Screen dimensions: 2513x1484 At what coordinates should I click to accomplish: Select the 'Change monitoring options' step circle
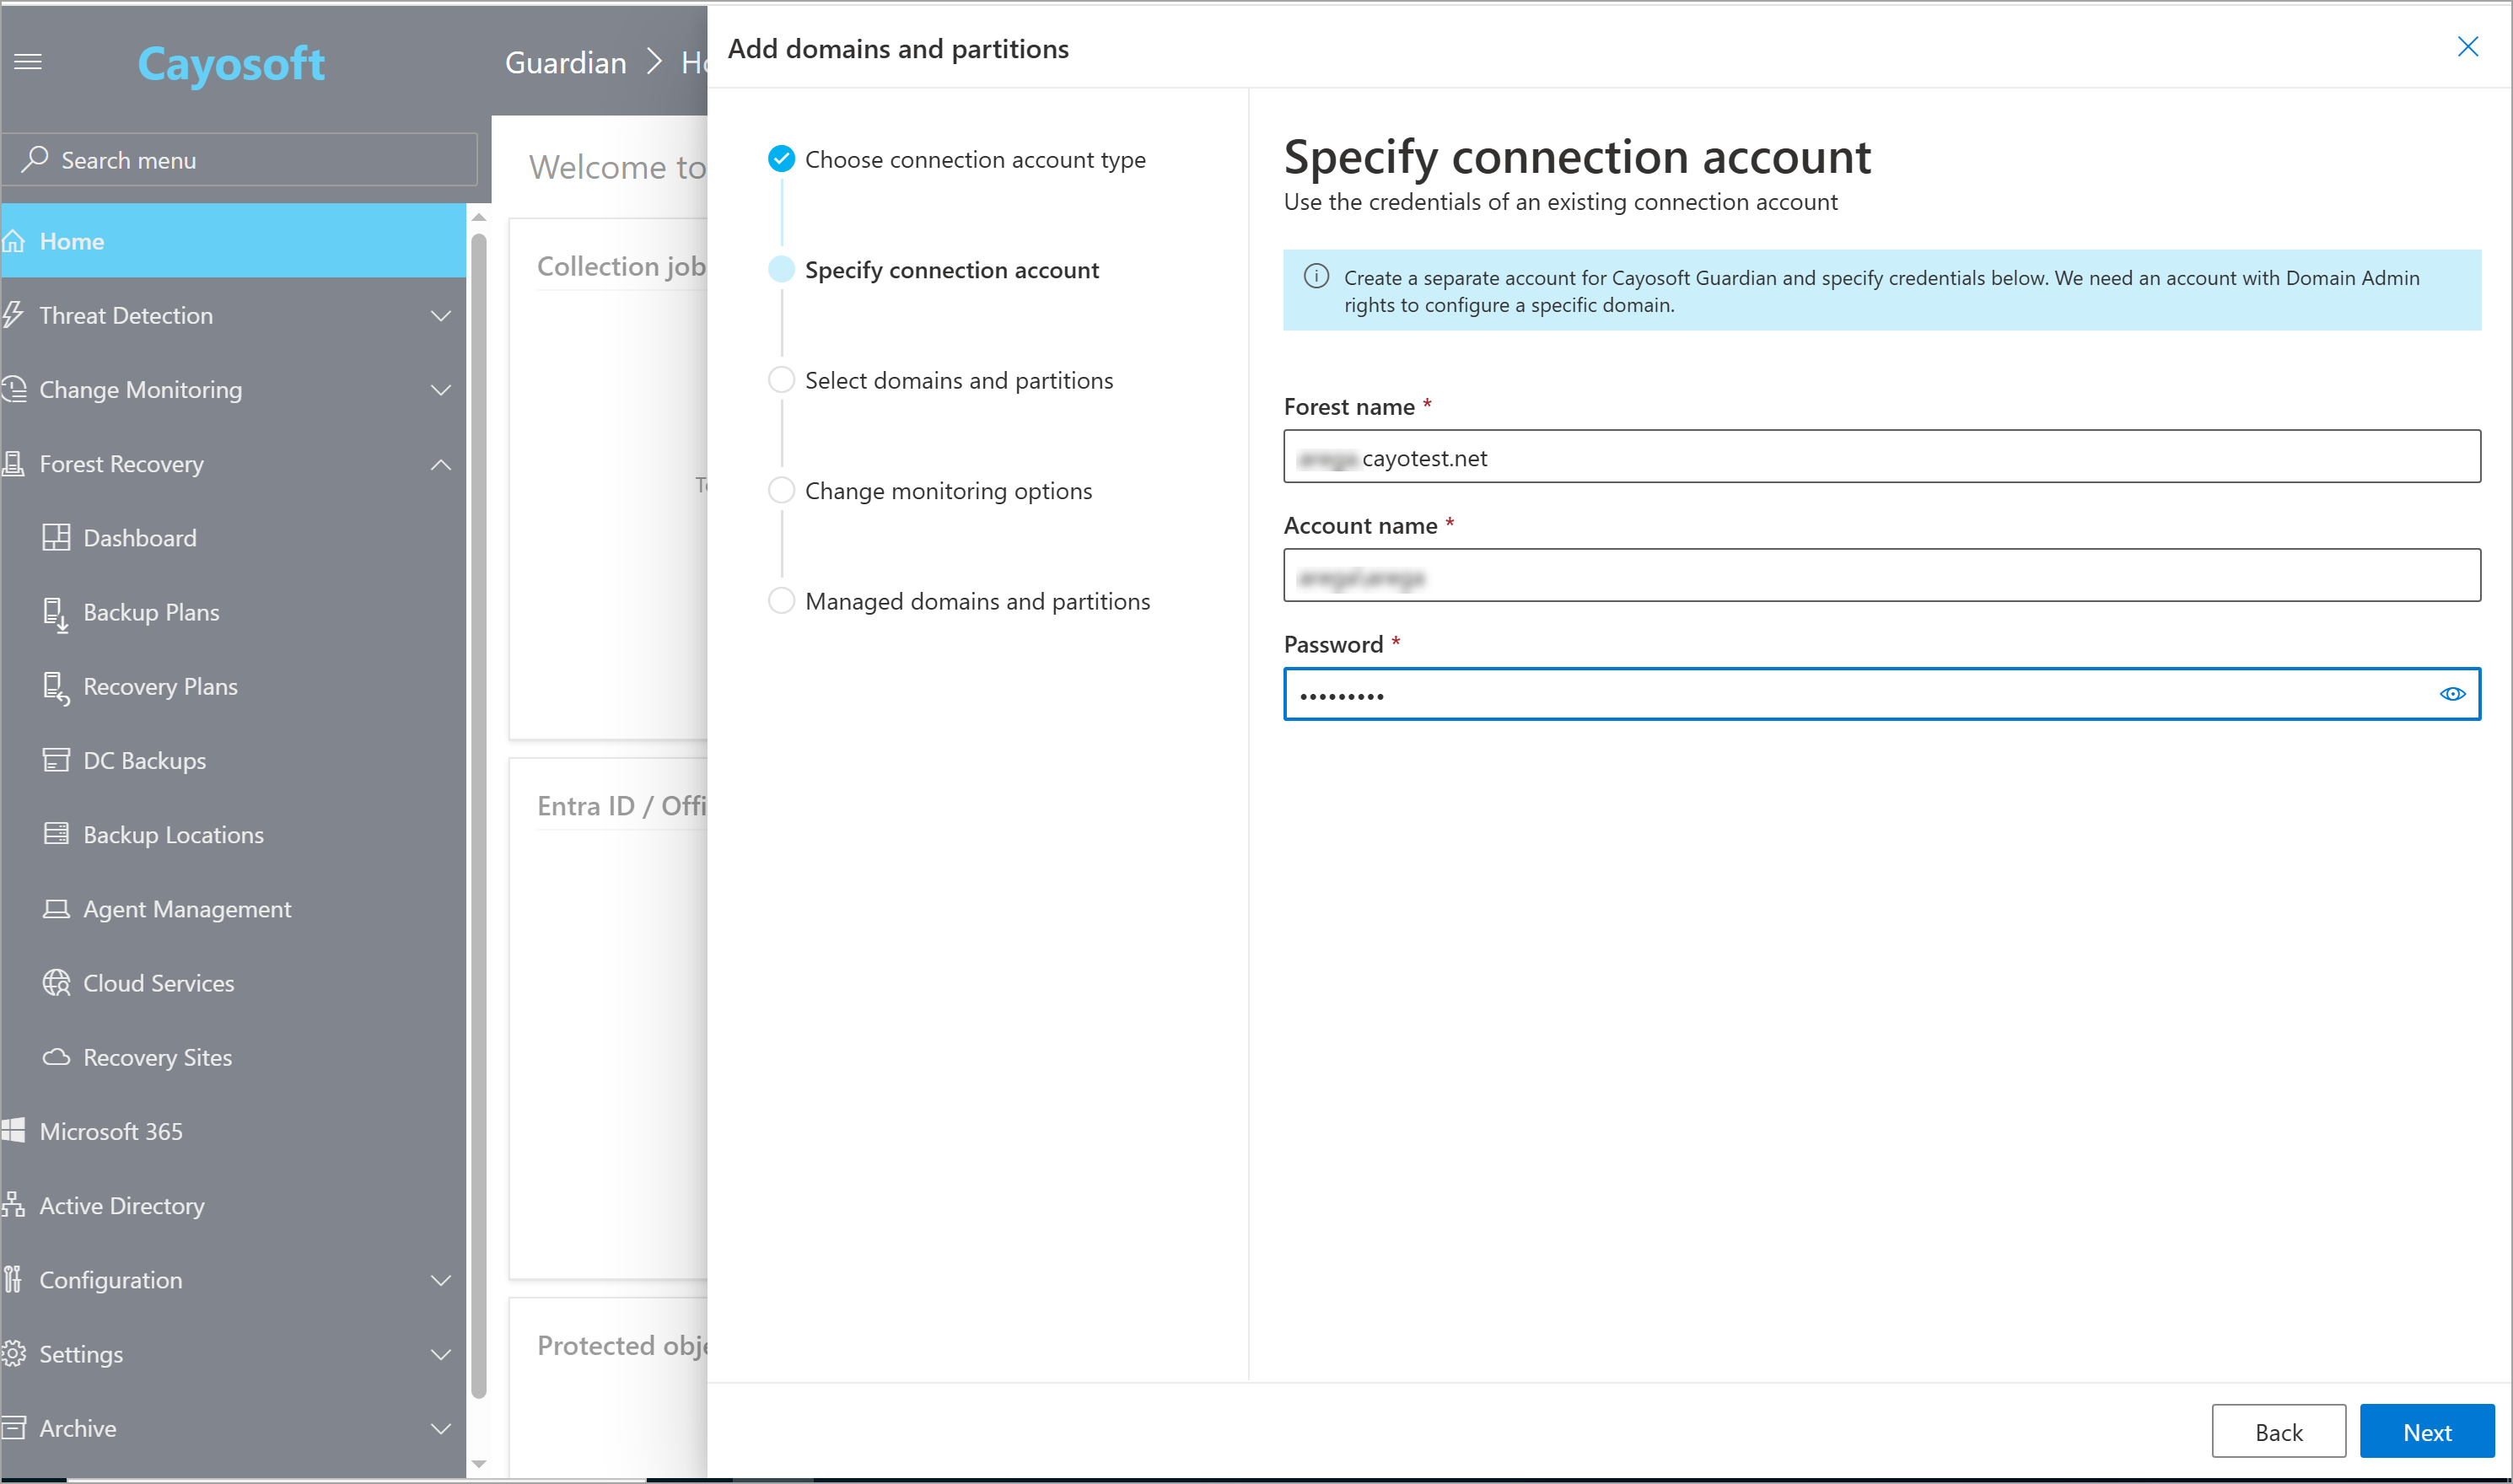tap(781, 491)
